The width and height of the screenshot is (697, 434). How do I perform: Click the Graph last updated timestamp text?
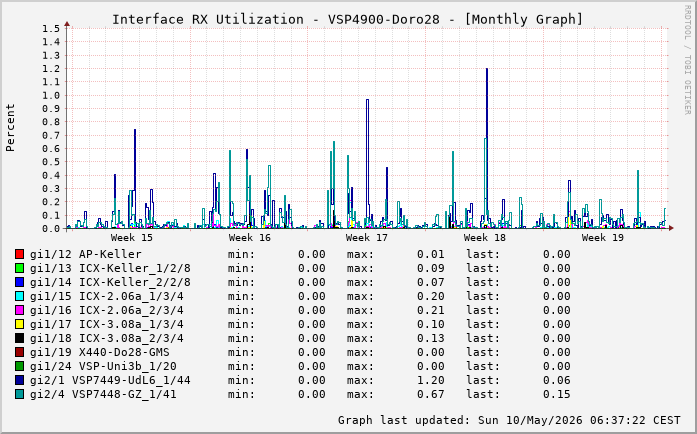pos(509,420)
